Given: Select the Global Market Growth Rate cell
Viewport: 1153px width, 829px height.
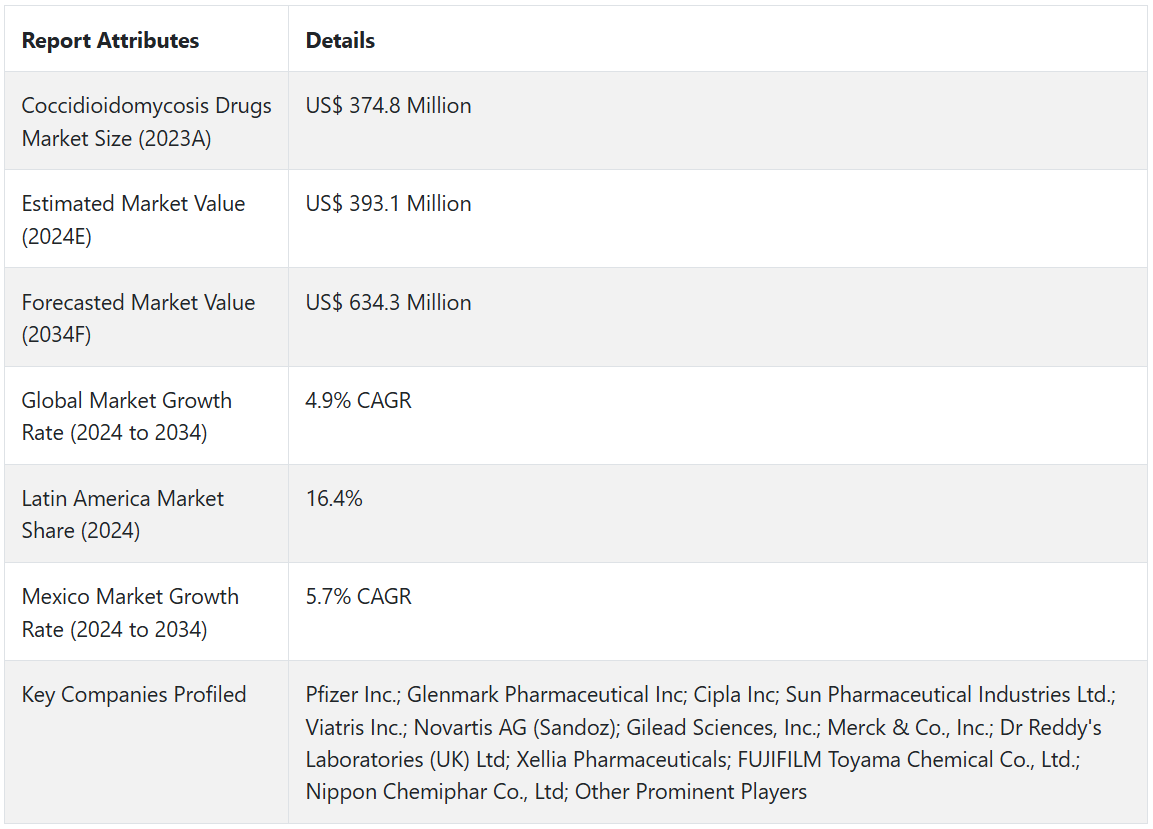Looking at the screenshot, I should [x=127, y=416].
